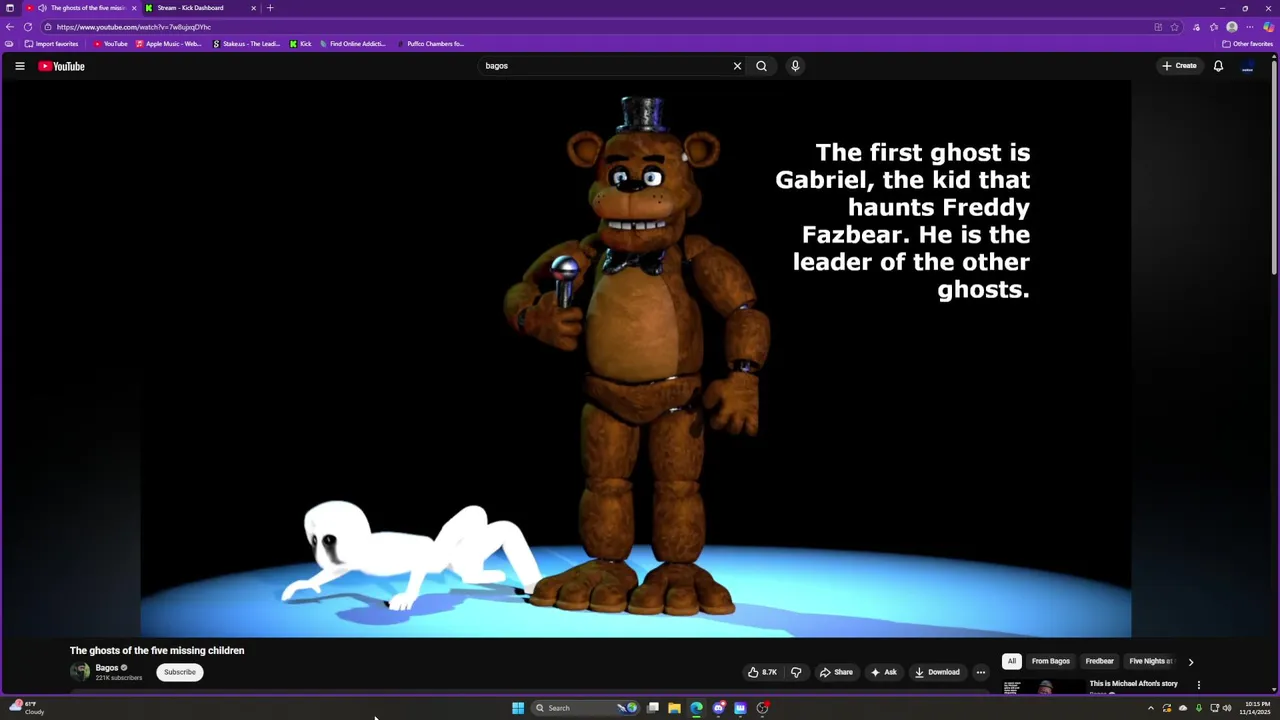1280x720 pixels.
Task: Click the video player area
Action: (x=636, y=359)
